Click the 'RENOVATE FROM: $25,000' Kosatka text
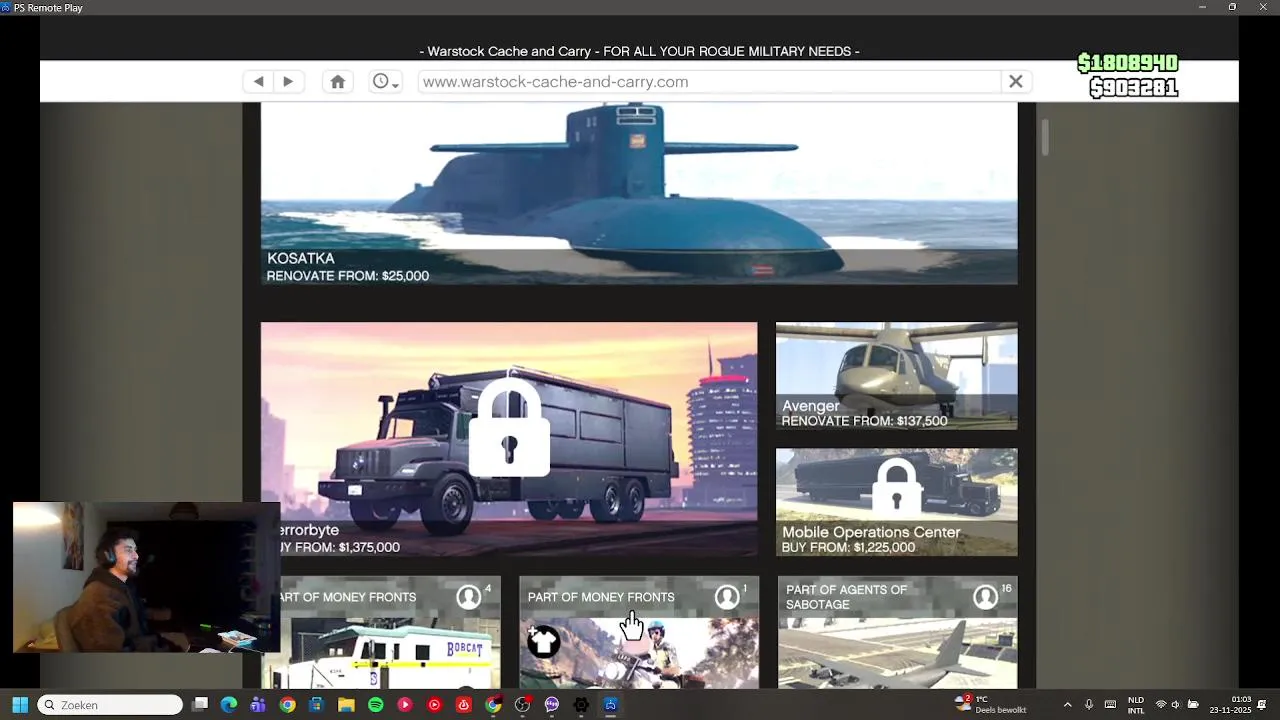Viewport: 1280px width, 720px height. (x=348, y=276)
